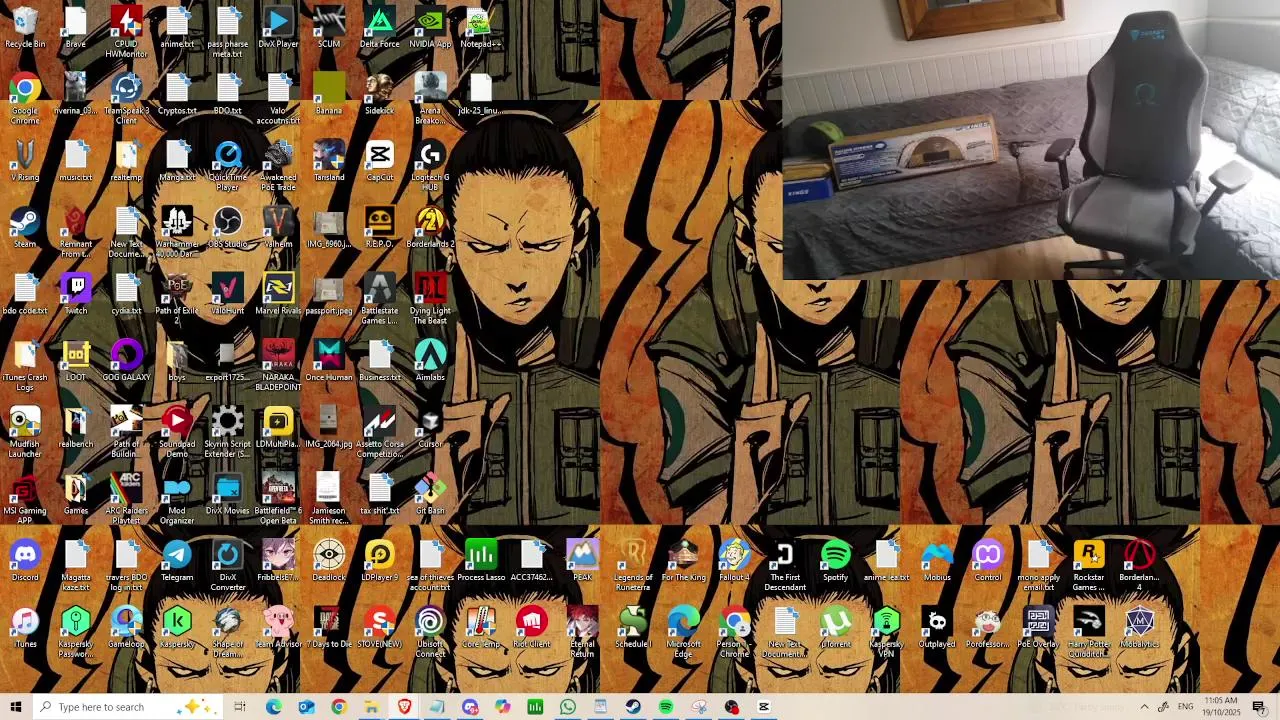Open the iTunes desktop shortcut
The height and width of the screenshot is (720, 1280).
pyautogui.click(x=25, y=628)
